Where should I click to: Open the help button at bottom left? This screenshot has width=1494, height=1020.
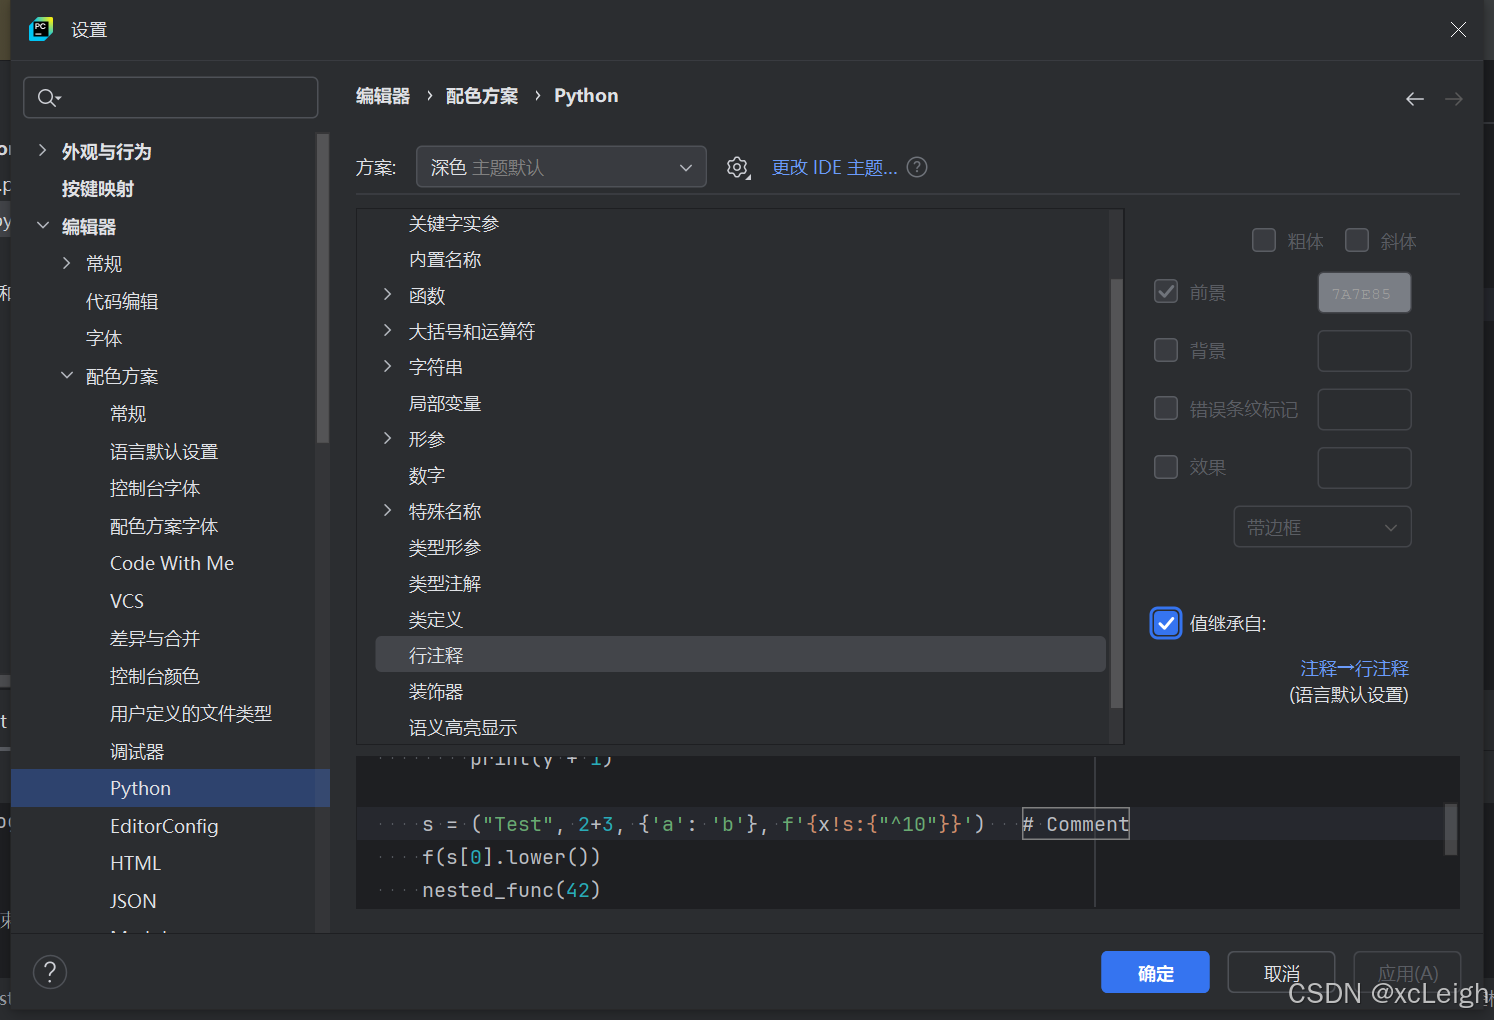[50, 971]
